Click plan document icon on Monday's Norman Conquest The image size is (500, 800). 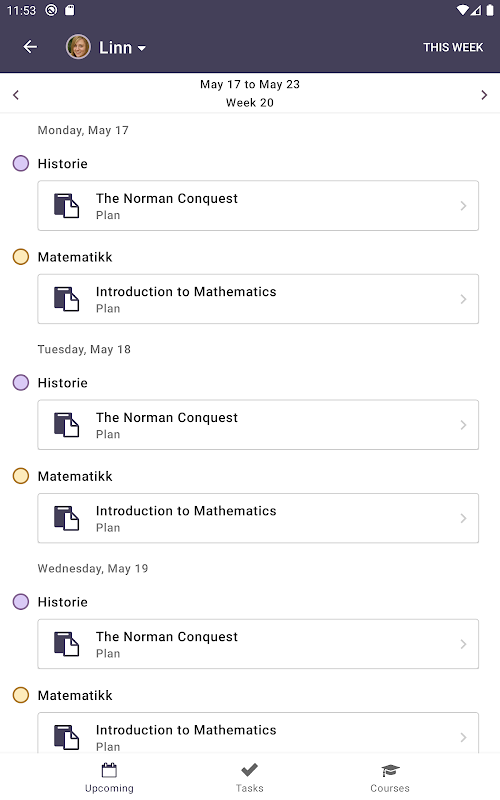pos(67,206)
